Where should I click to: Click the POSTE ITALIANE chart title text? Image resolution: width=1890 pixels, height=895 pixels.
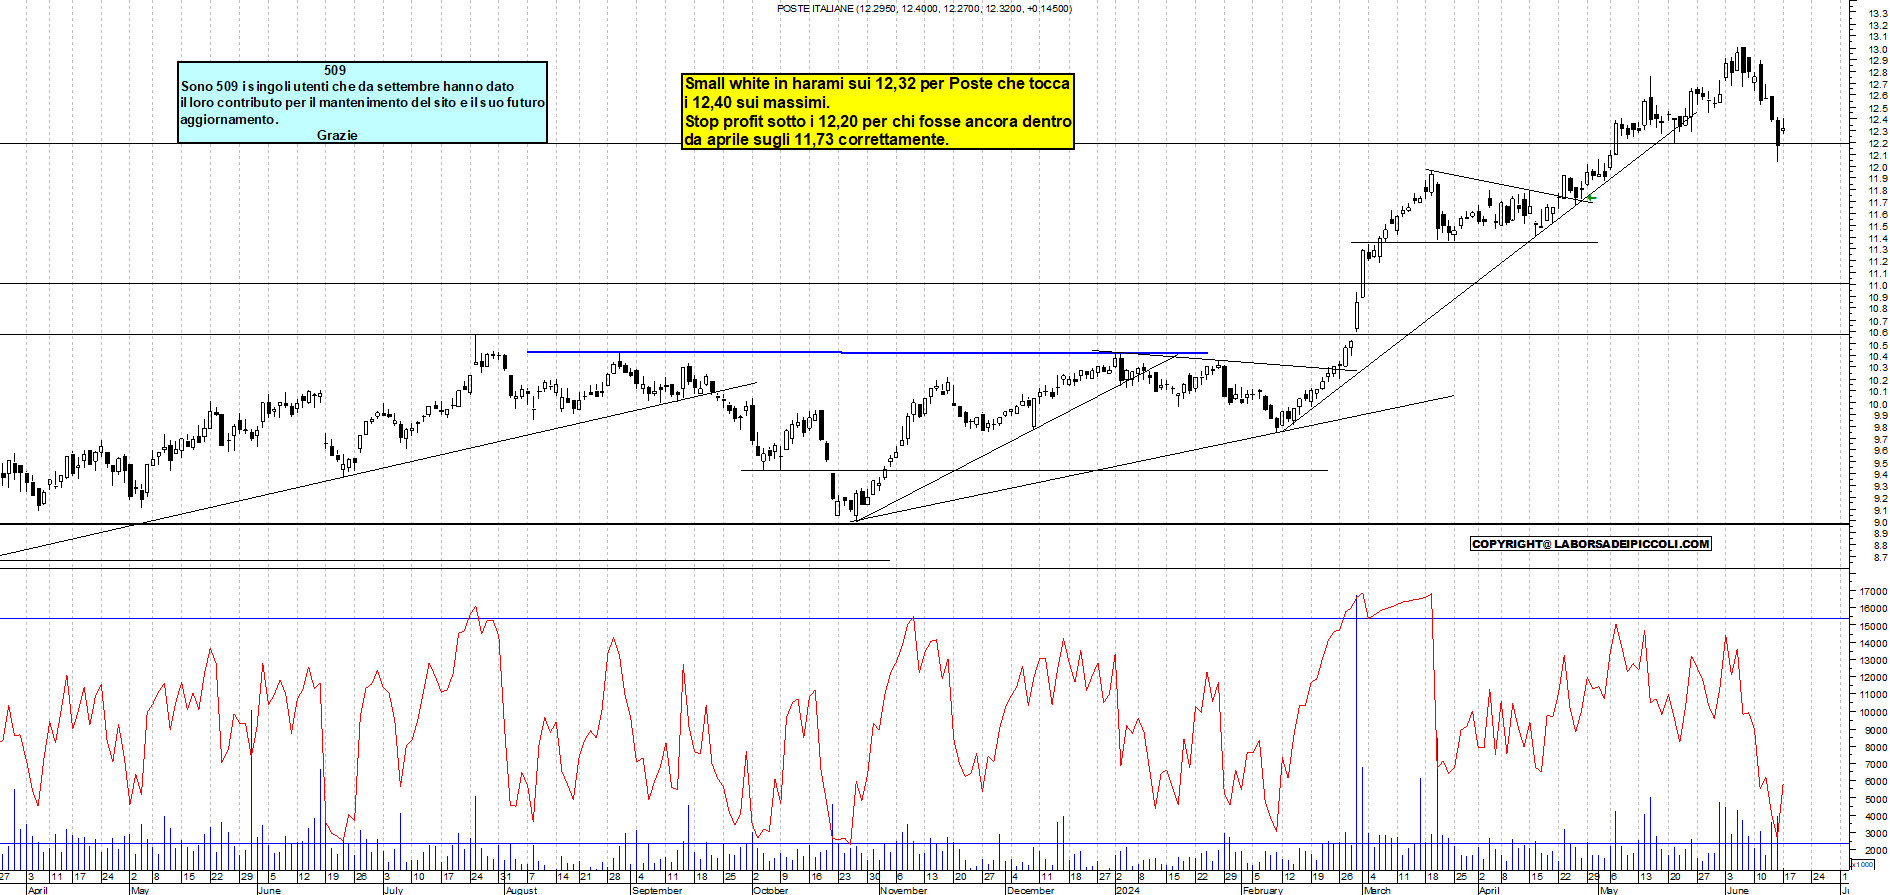coord(924,8)
